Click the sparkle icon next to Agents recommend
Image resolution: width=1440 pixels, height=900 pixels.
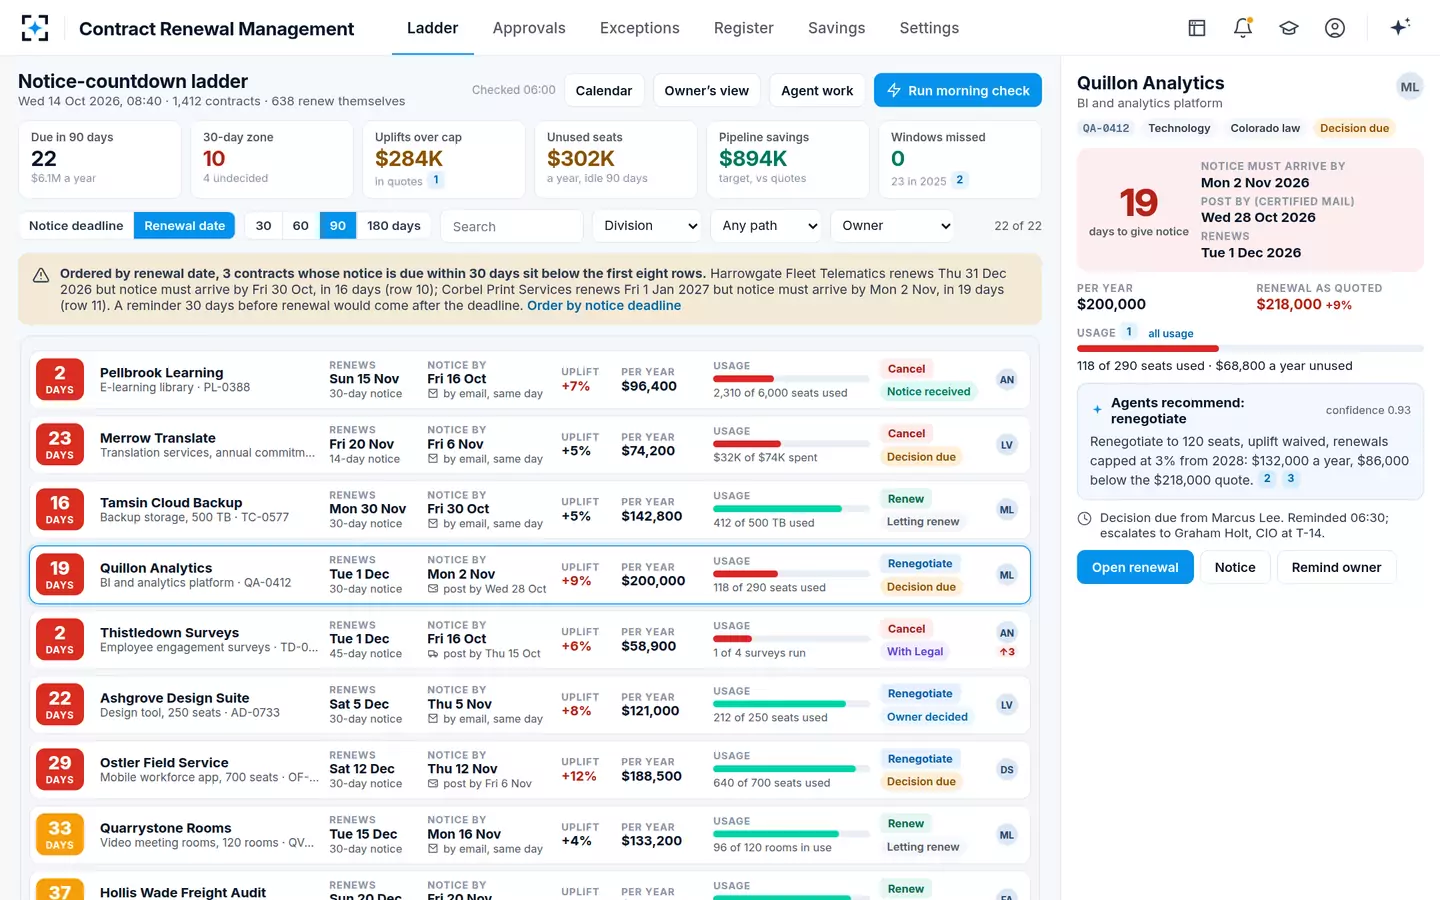point(1097,409)
